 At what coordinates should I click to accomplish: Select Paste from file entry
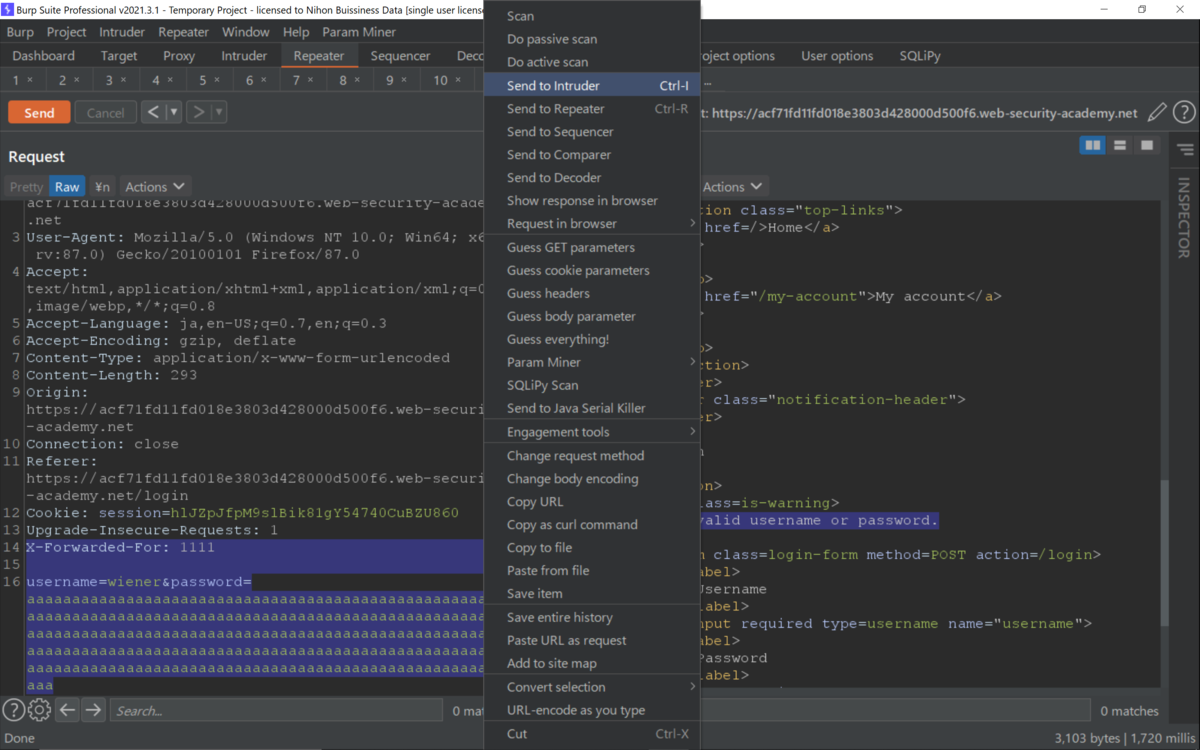[591, 571]
